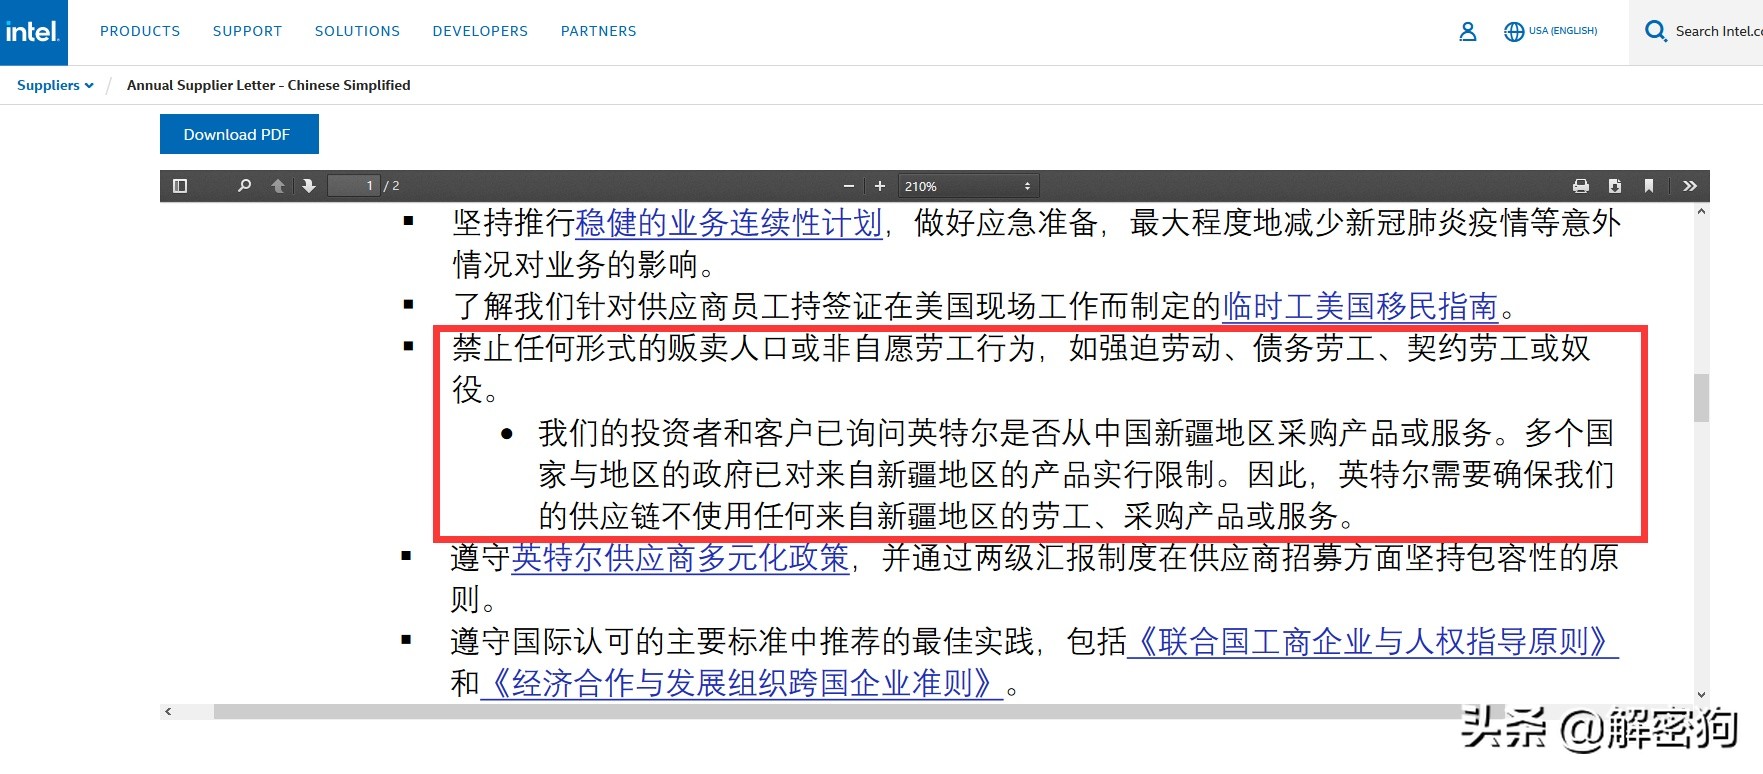Toggle the PDF sidebar panel
Viewport: 1763px width, 774px height.
(x=180, y=186)
